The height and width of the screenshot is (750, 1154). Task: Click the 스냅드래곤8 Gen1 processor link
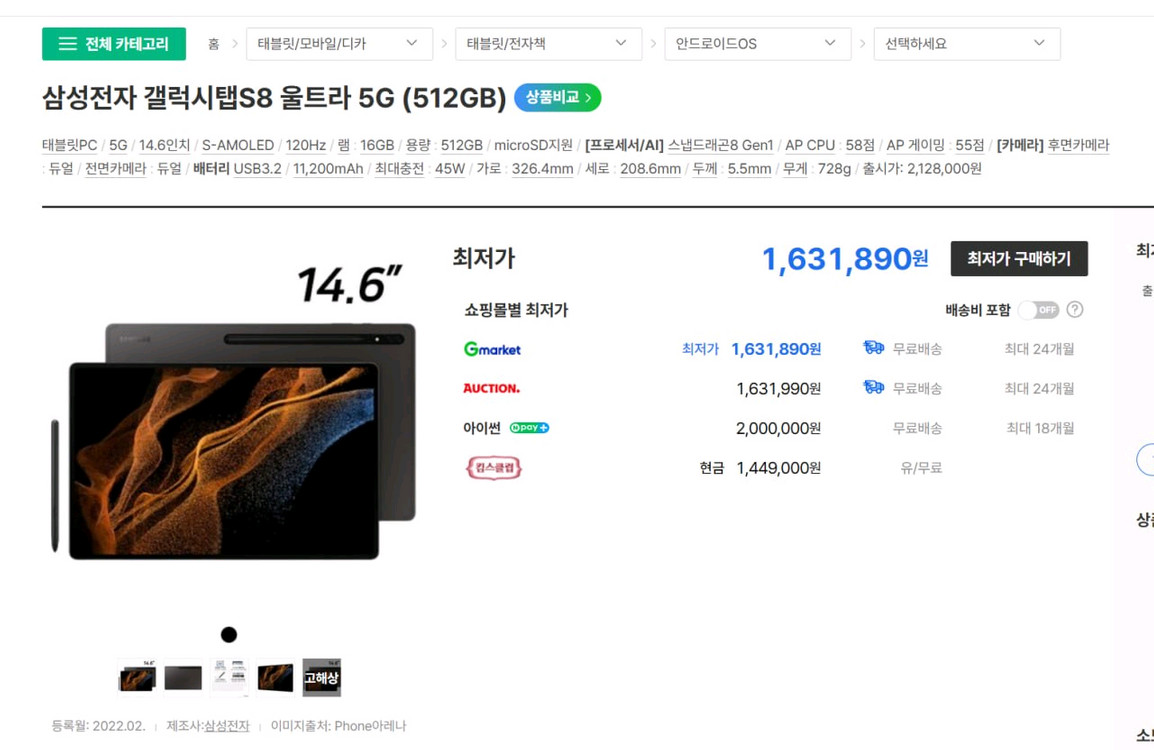coord(721,146)
